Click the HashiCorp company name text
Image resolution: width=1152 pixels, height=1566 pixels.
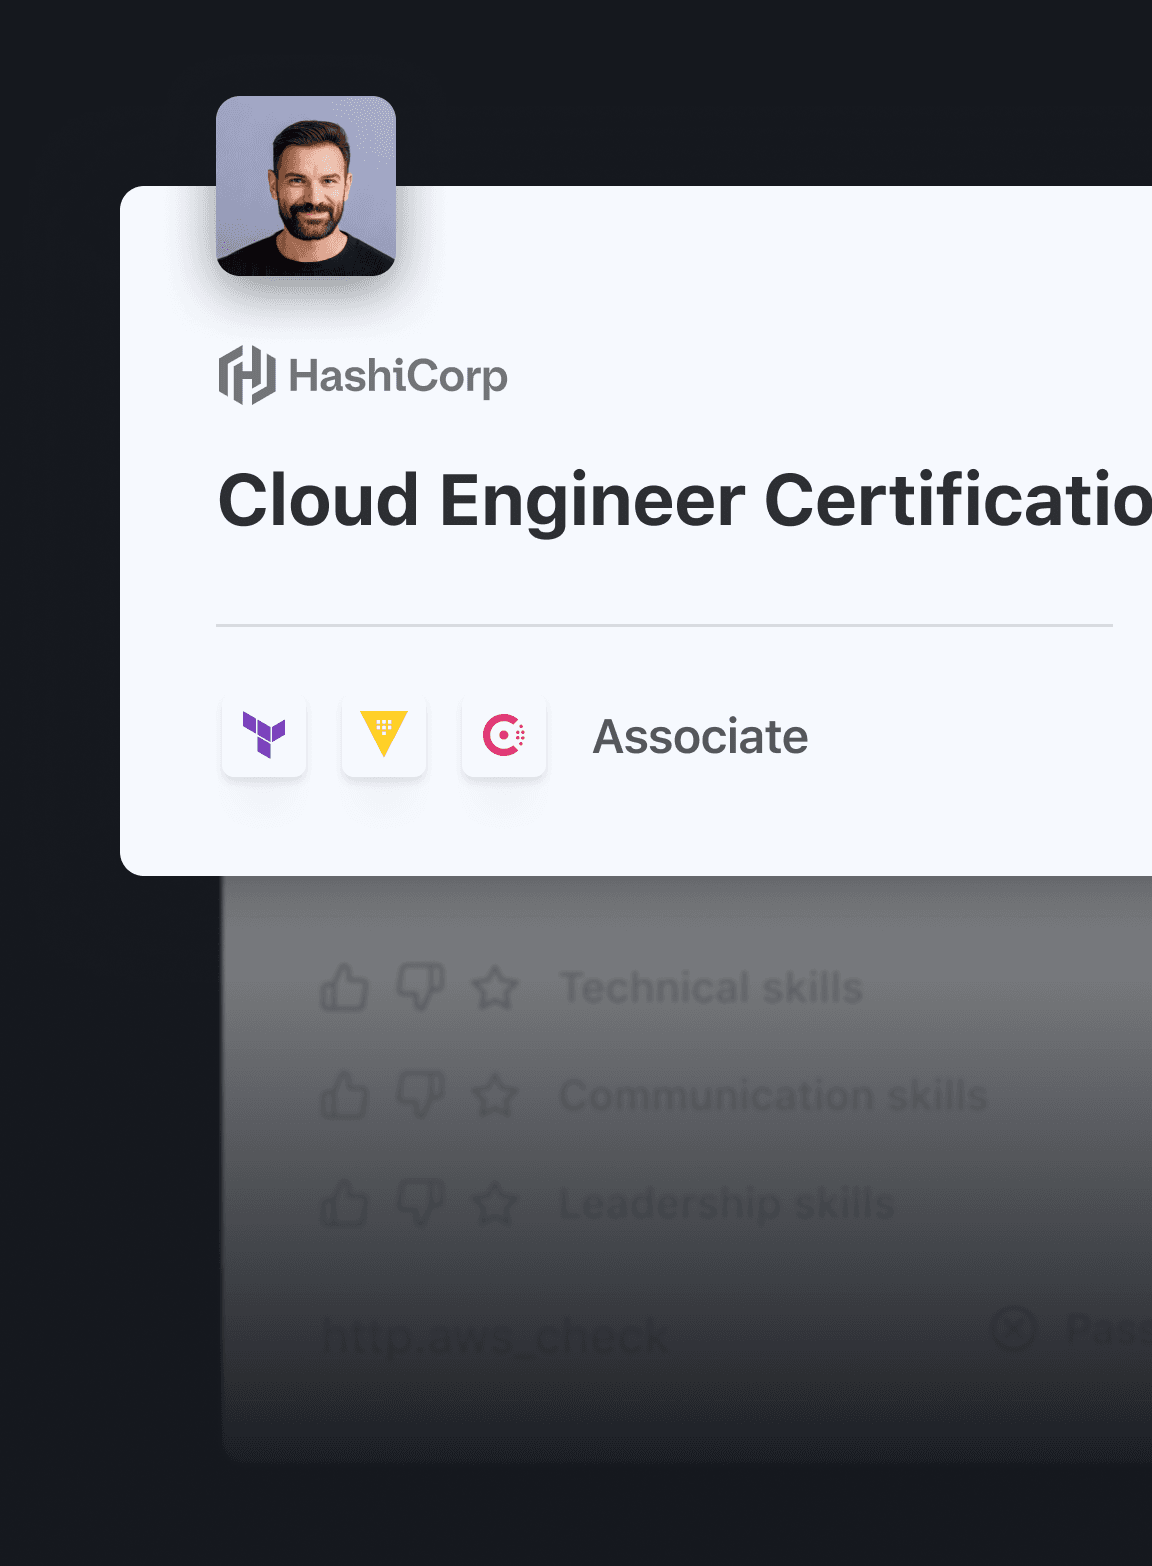pyautogui.click(x=398, y=376)
